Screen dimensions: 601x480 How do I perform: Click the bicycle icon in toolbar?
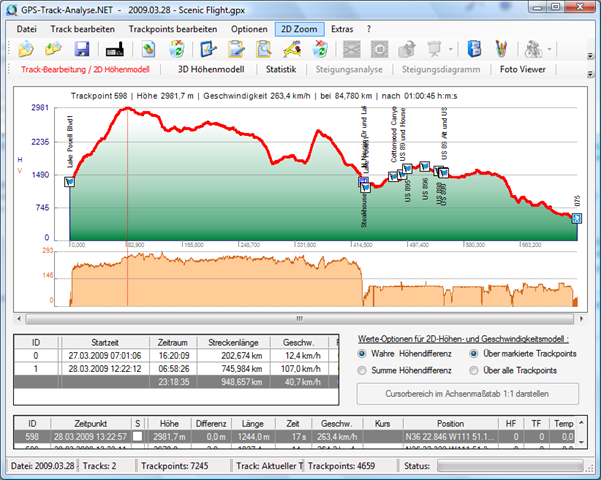535,49
